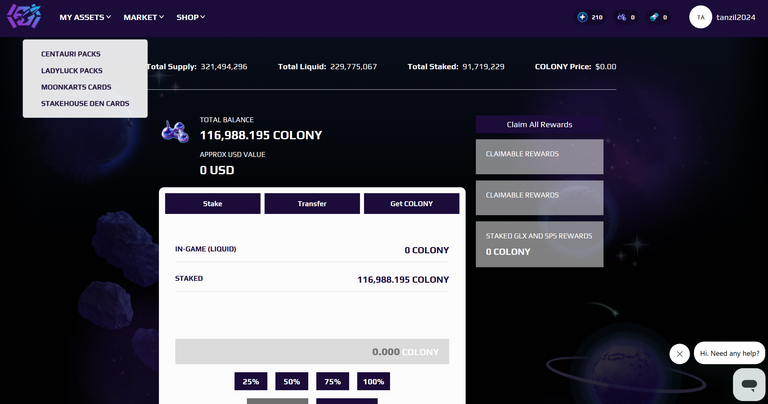This screenshot has height=404, width=768.
Task: Click the second CLAIMABLE REWARDS card
Action: [539, 198]
